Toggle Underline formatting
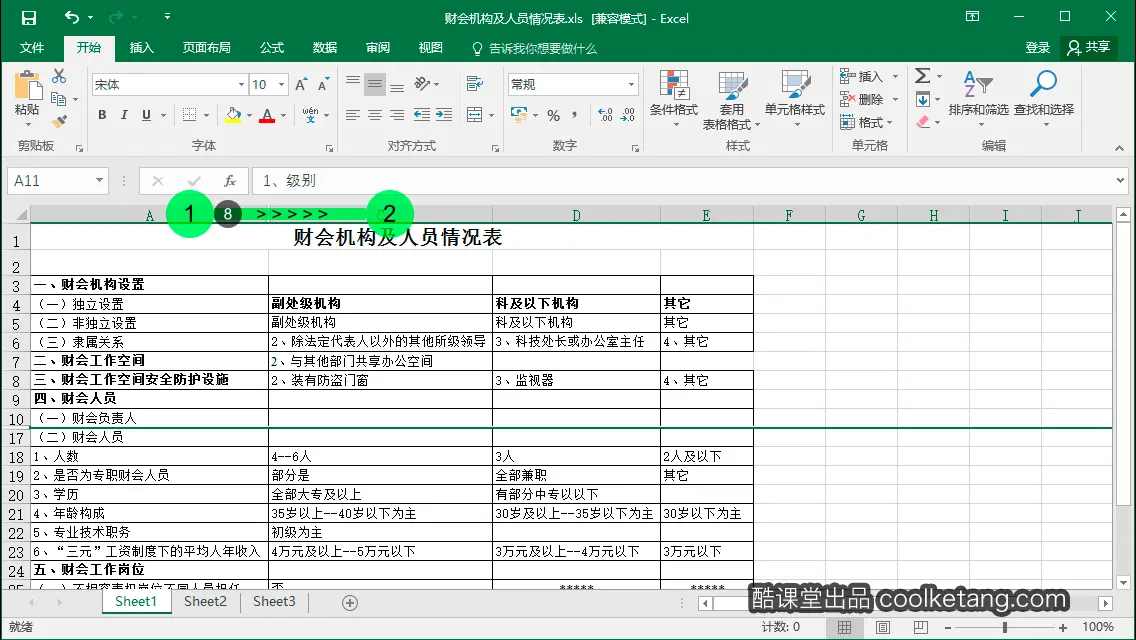 click(146, 115)
